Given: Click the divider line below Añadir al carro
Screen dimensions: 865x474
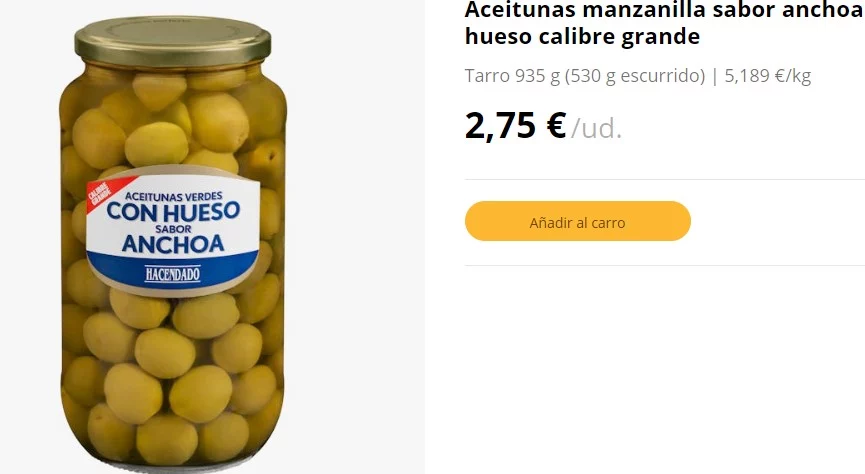Looking at the screenshot, I should tap(665, 265).
